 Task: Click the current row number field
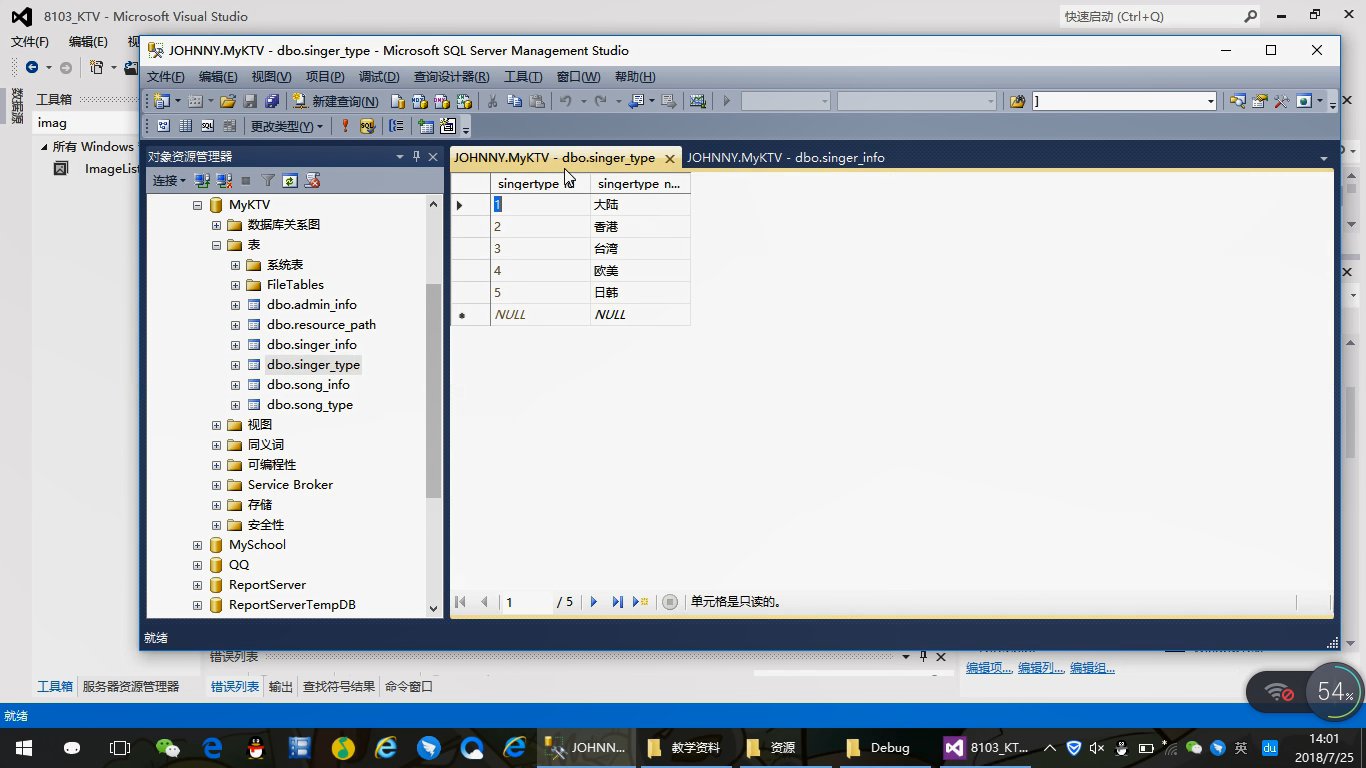527,602
